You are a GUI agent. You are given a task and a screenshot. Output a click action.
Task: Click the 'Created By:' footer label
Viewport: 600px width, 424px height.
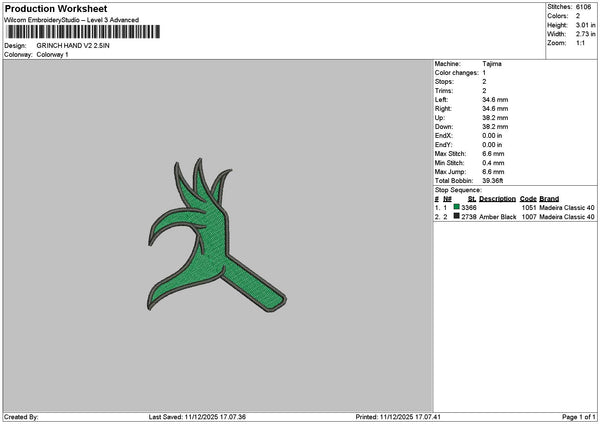[21, 417]
